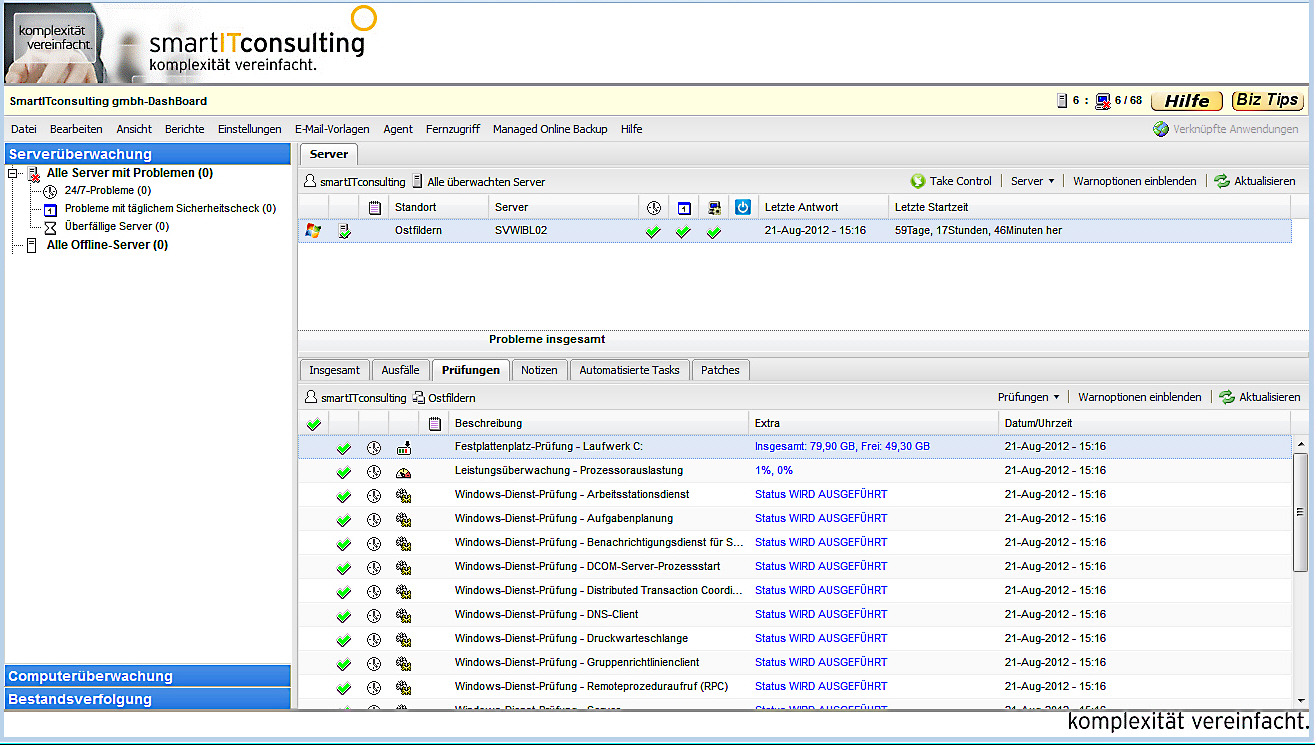
Task: Click the Ostfildern location icon in checks toolbar
Action: tap(419, 397)
